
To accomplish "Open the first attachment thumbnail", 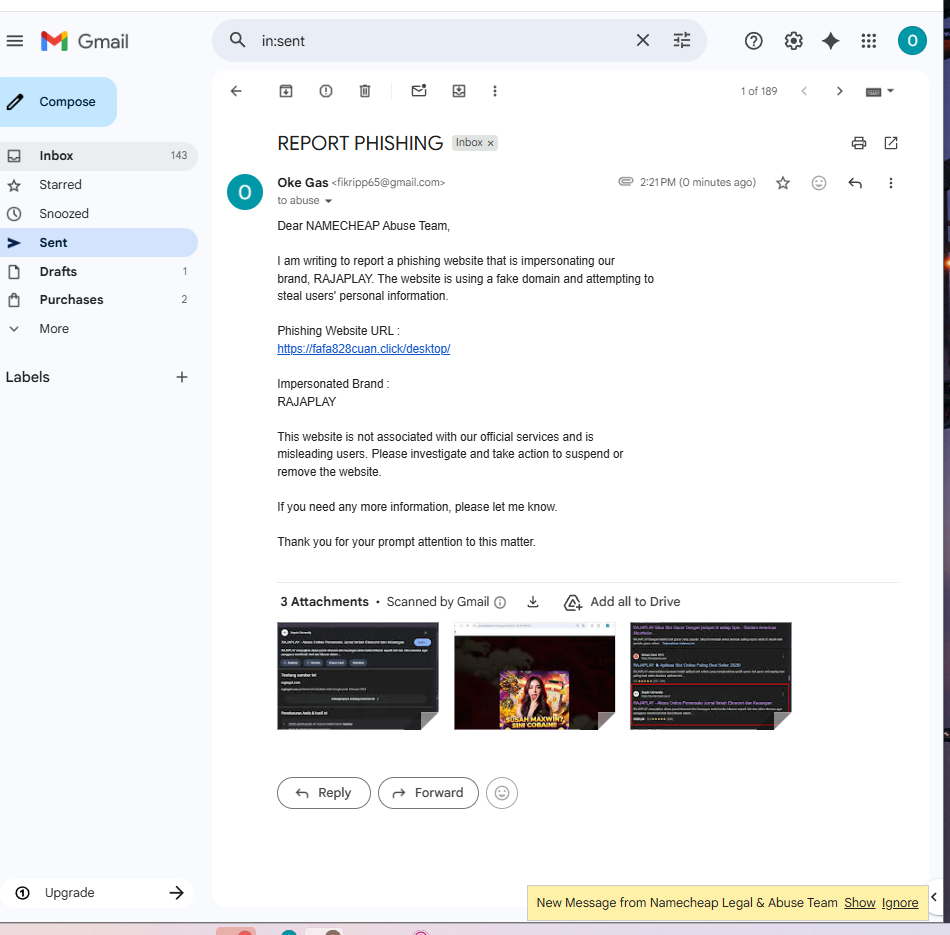I will [x=357, y=676].
